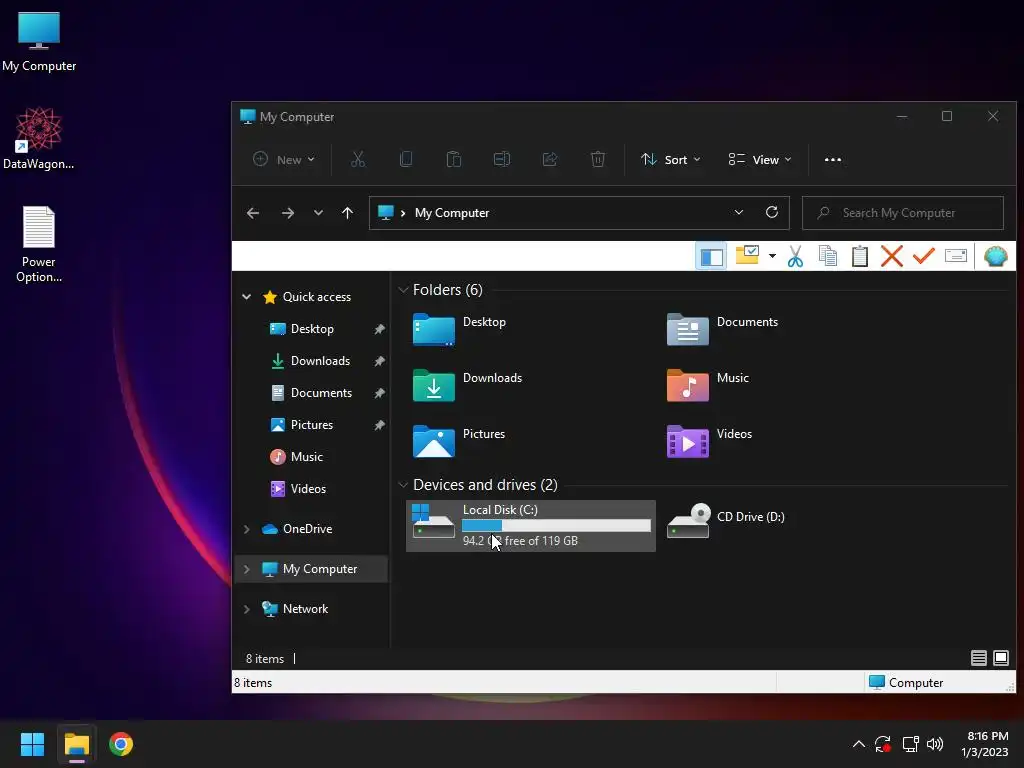Refresh the My Computer view
The height and width of the screenshot is (768, 1024).
772,212
